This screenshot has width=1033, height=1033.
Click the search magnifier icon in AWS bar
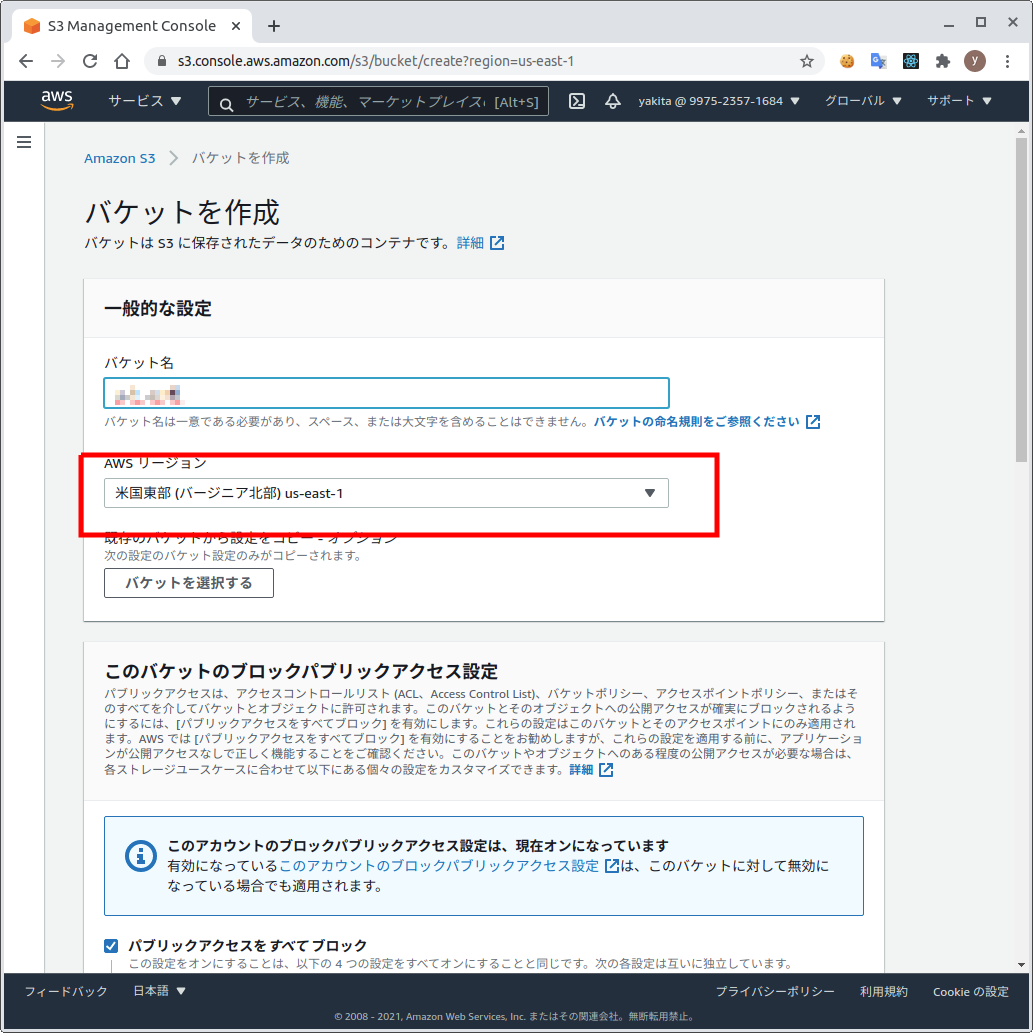pos(226,104)
